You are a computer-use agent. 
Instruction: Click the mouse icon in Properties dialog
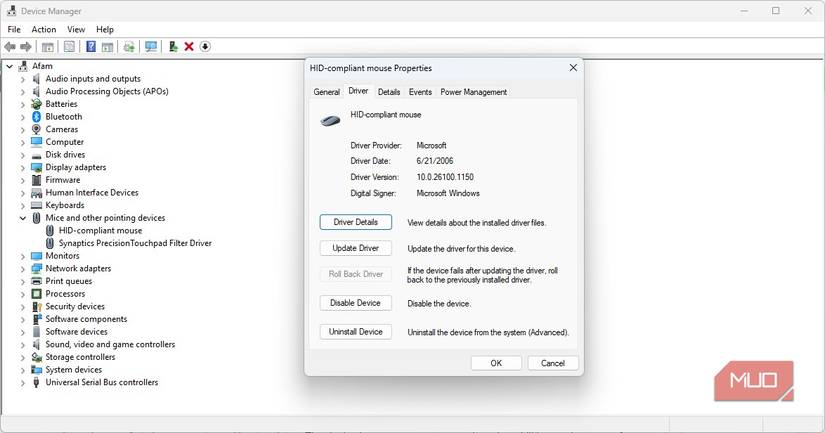coord(330,121)
